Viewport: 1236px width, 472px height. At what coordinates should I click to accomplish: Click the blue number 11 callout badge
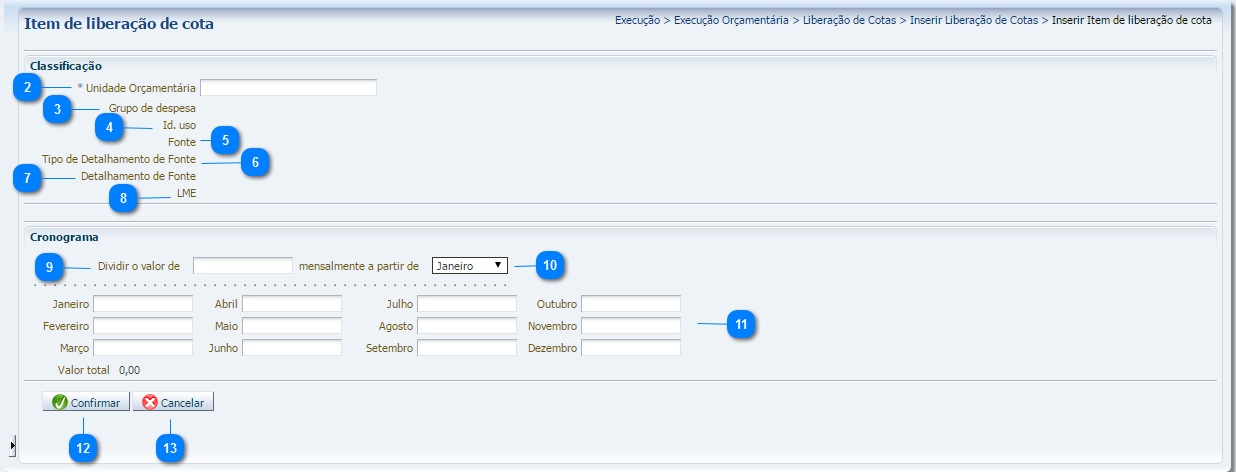740,325
